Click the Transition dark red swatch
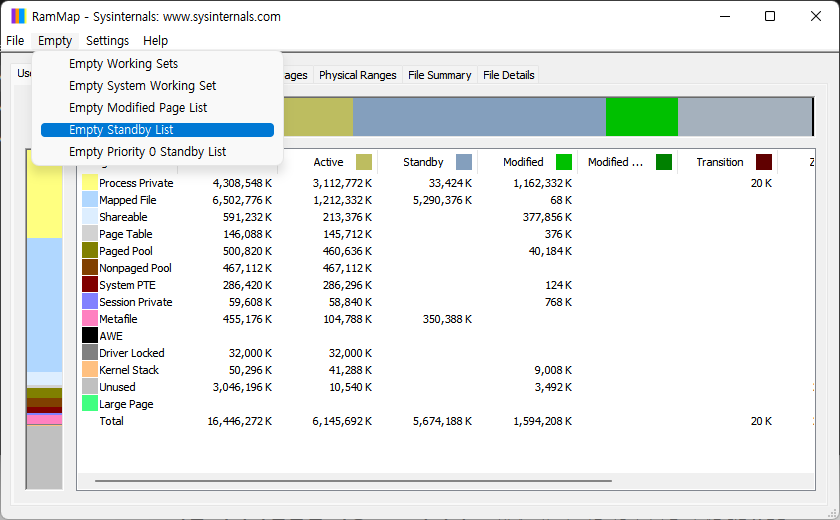 coord(764,162)
